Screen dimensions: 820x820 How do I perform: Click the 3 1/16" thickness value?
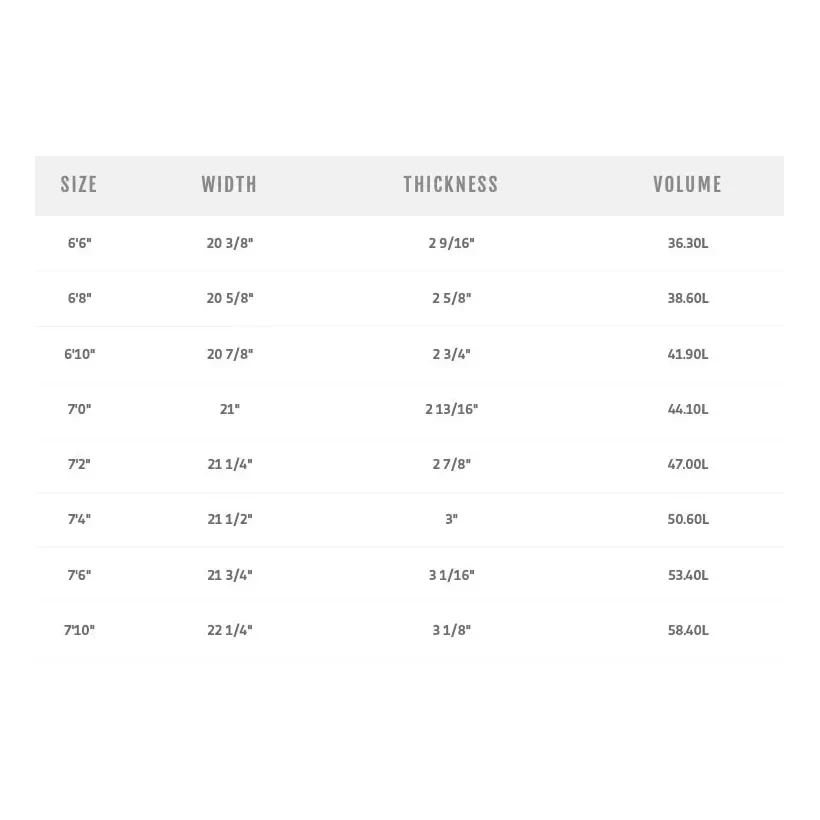point(452,575)
